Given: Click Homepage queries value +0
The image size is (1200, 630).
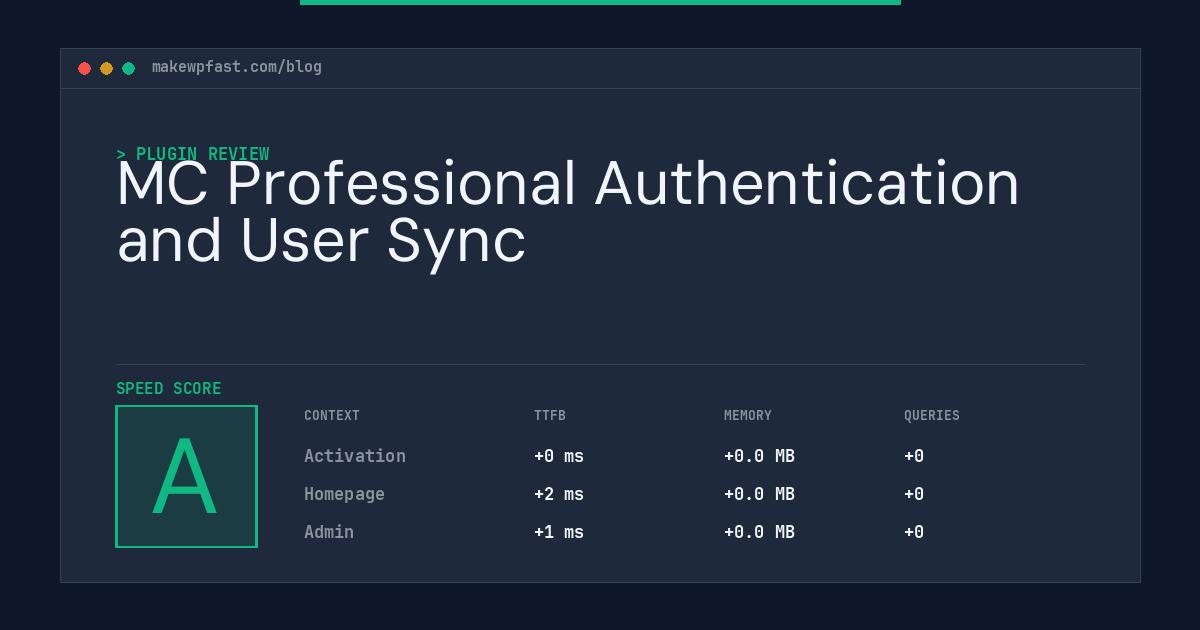Looking at the screenshot, I should (x=914, y=494).
